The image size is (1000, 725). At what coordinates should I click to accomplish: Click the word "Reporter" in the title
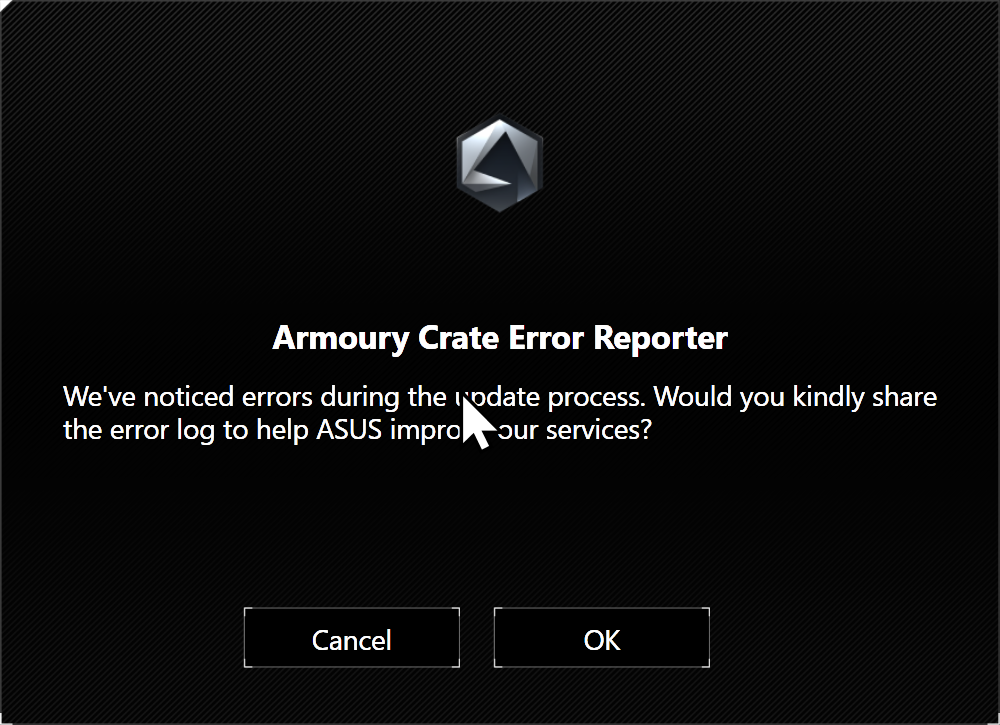pyautogui.click(x=660, y=339)
